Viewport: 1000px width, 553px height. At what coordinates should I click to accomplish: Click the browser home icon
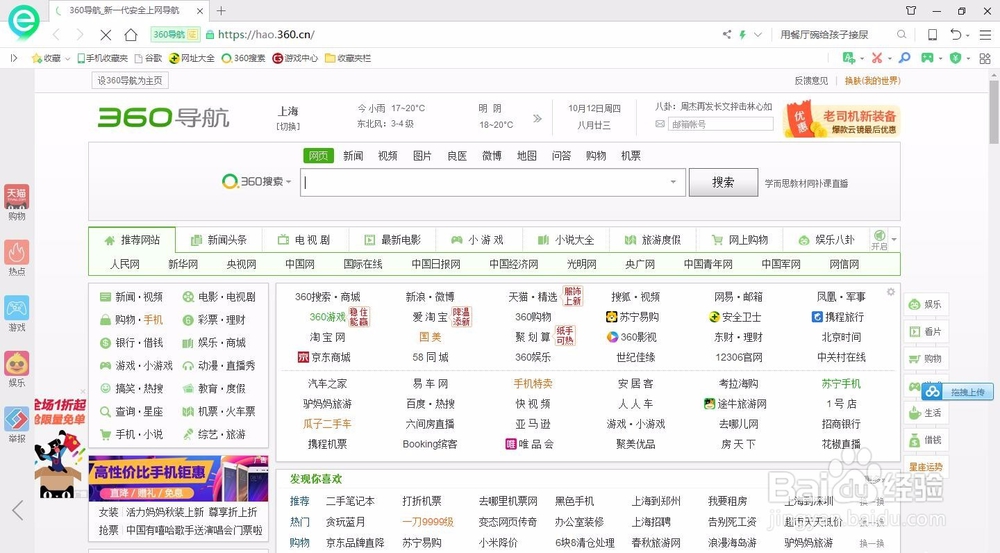[x=131, y=34]
